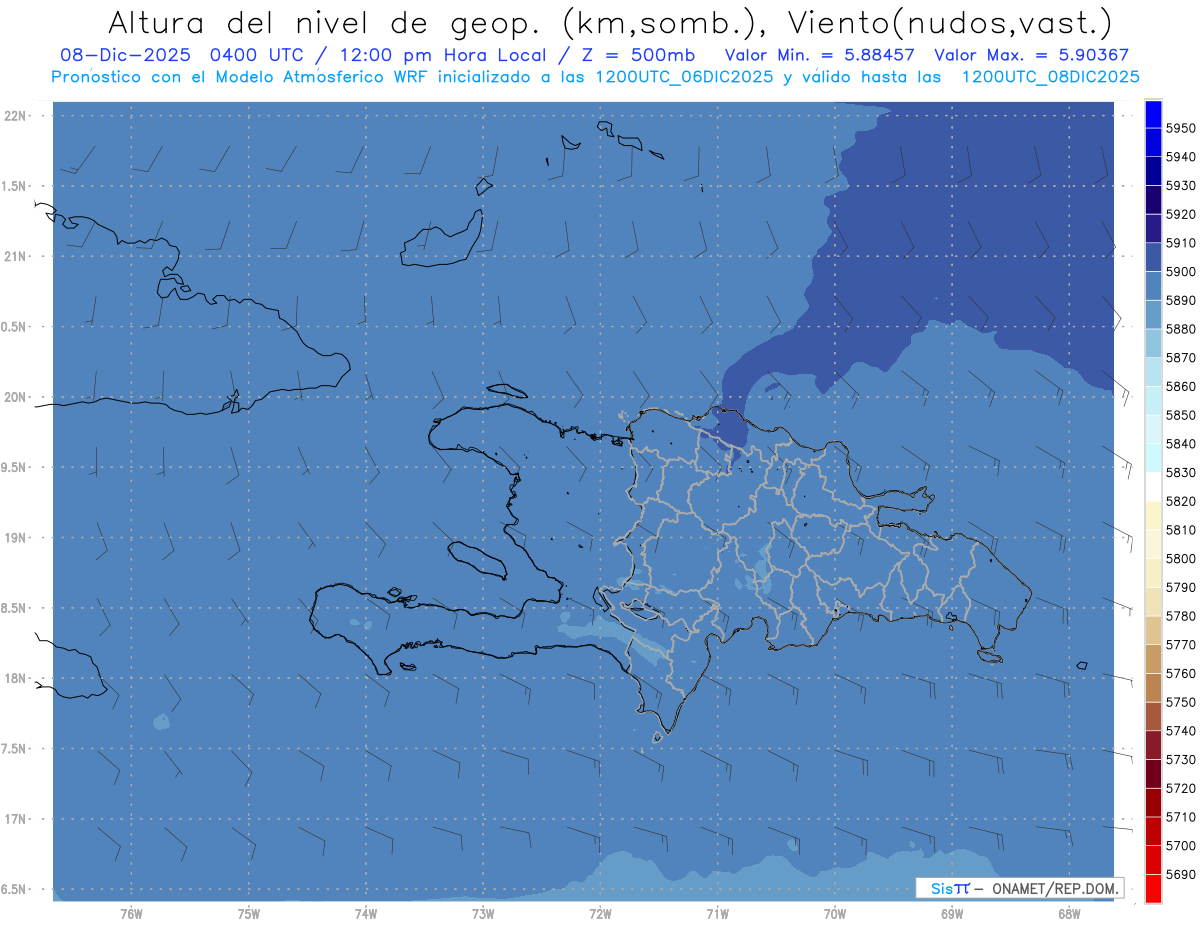Click the '74W' longitude label
Viewport: 1200px width, 927px height.
(x=366, y=913)
